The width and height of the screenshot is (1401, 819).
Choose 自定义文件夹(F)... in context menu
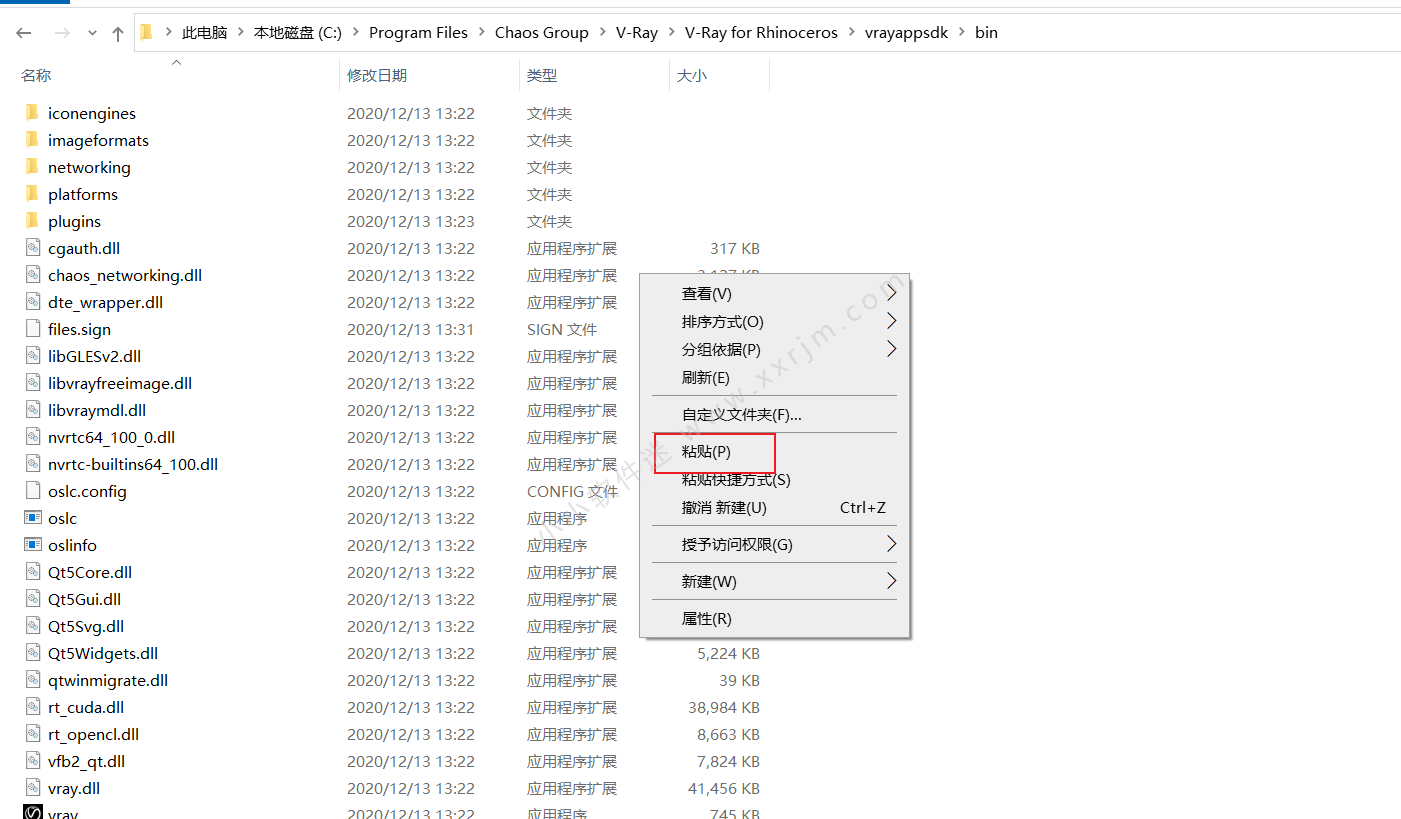(774, 415)
